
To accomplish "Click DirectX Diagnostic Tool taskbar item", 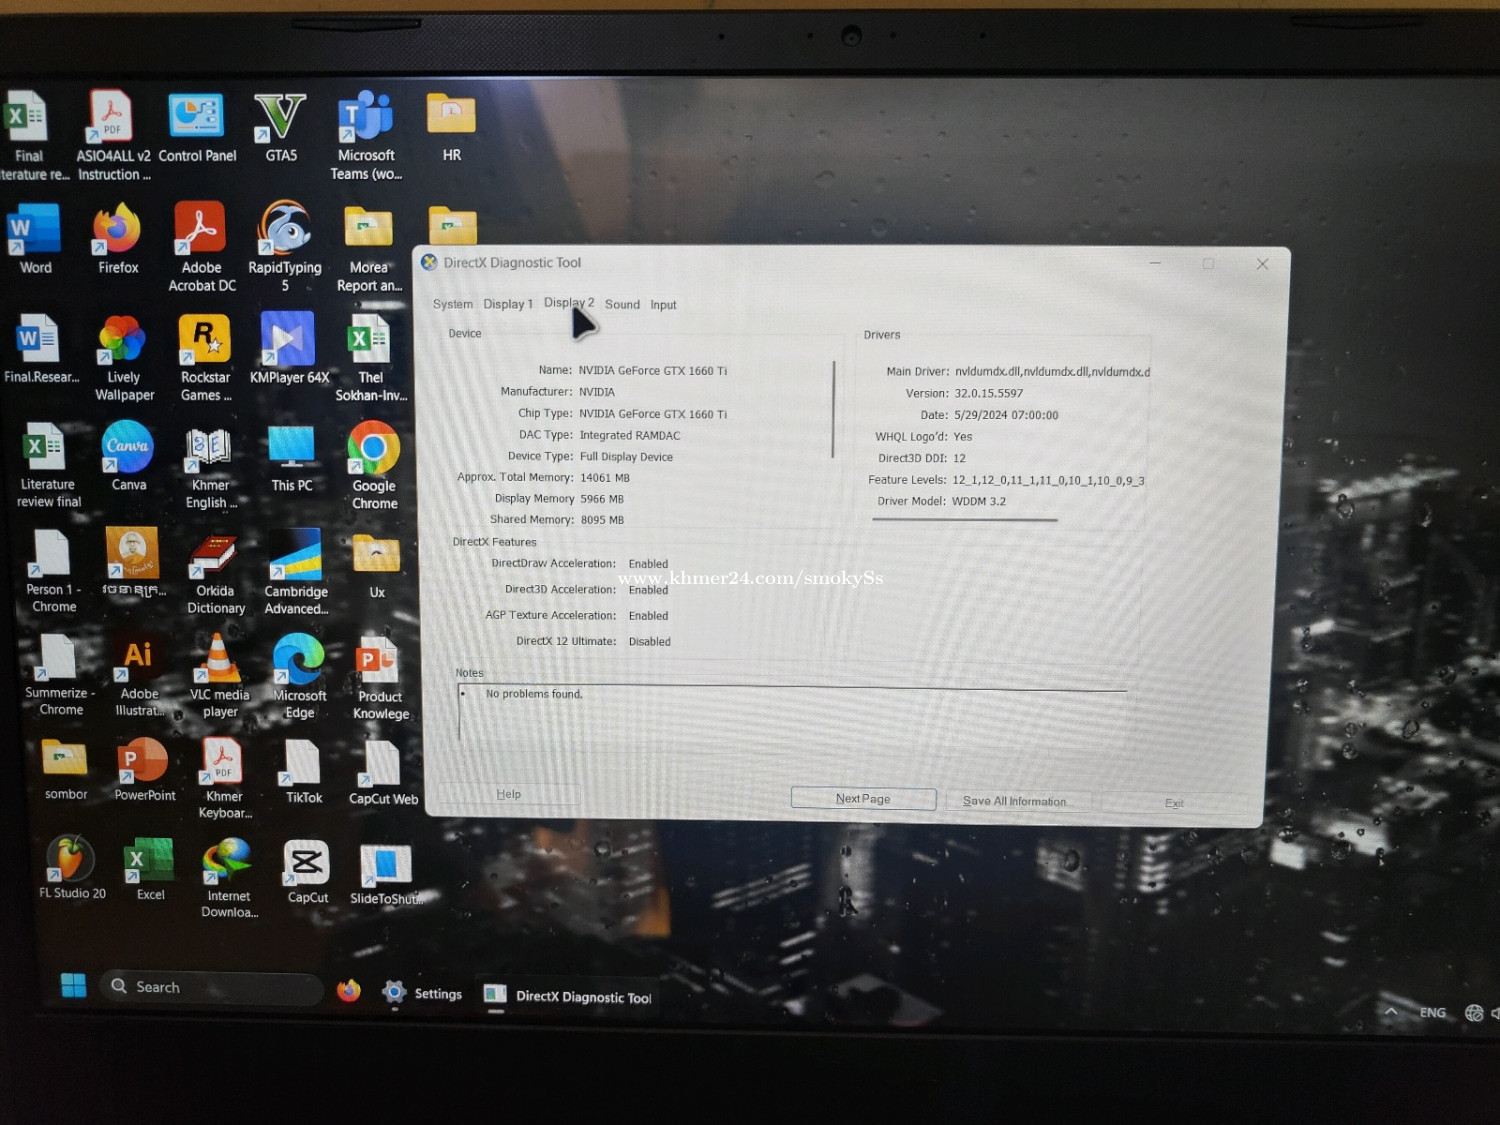I will pyautogui.click(x=567, y=996).
